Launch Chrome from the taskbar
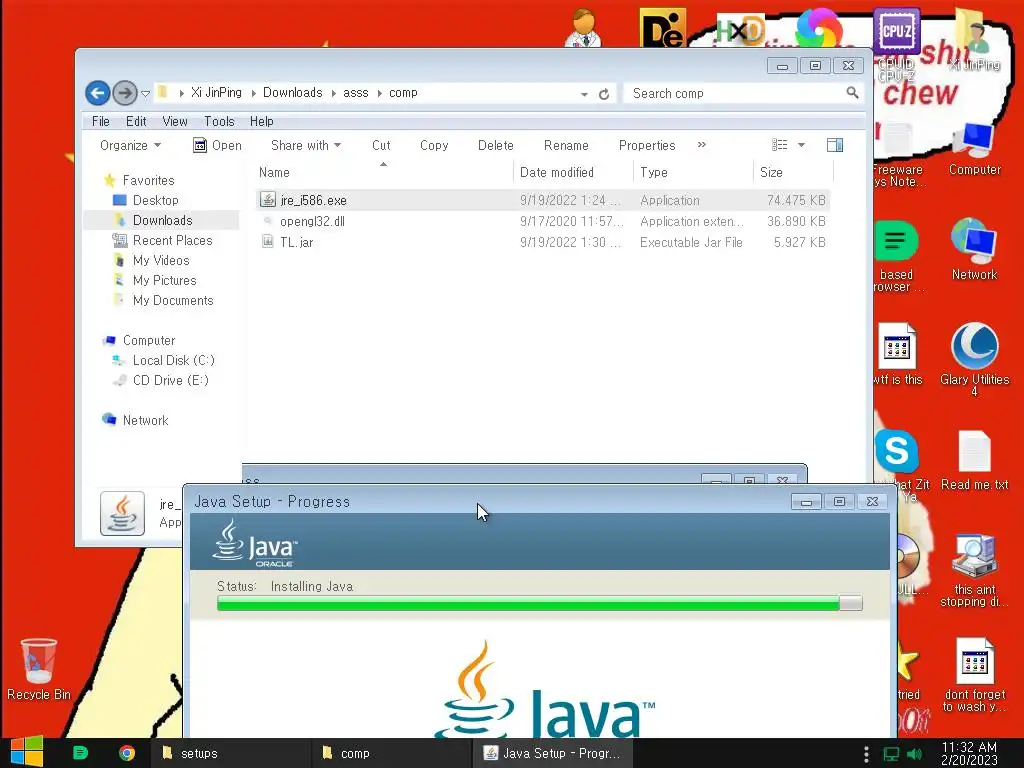This screenshot has width=1024, height=768. coord(127,753)
